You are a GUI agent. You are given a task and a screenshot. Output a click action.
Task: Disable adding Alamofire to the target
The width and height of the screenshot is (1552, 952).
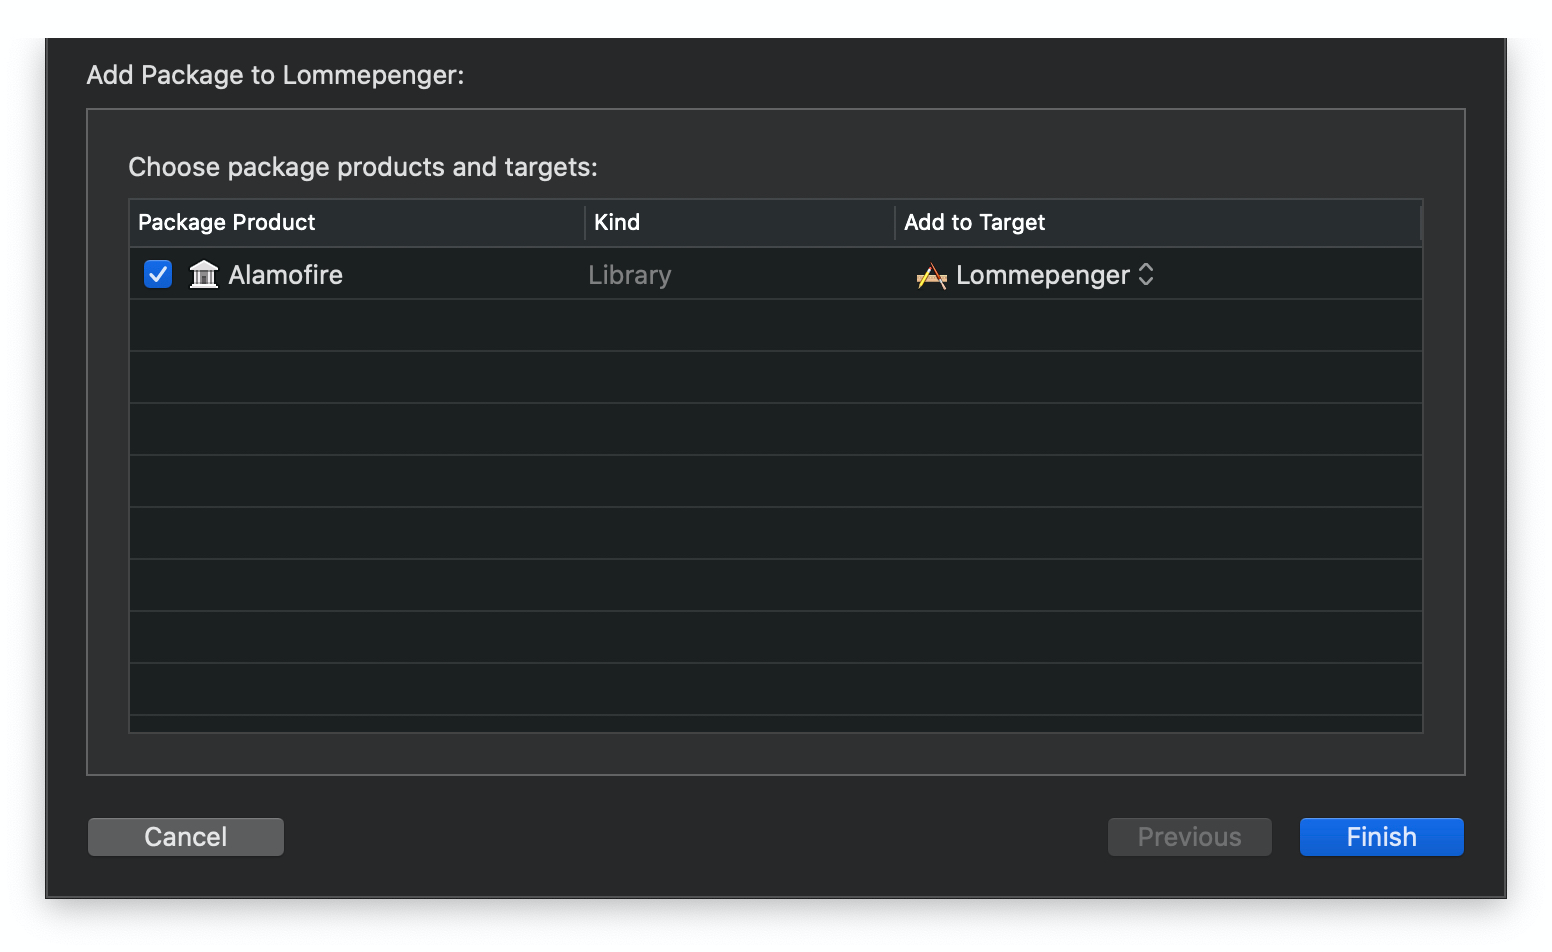(157, 273)
